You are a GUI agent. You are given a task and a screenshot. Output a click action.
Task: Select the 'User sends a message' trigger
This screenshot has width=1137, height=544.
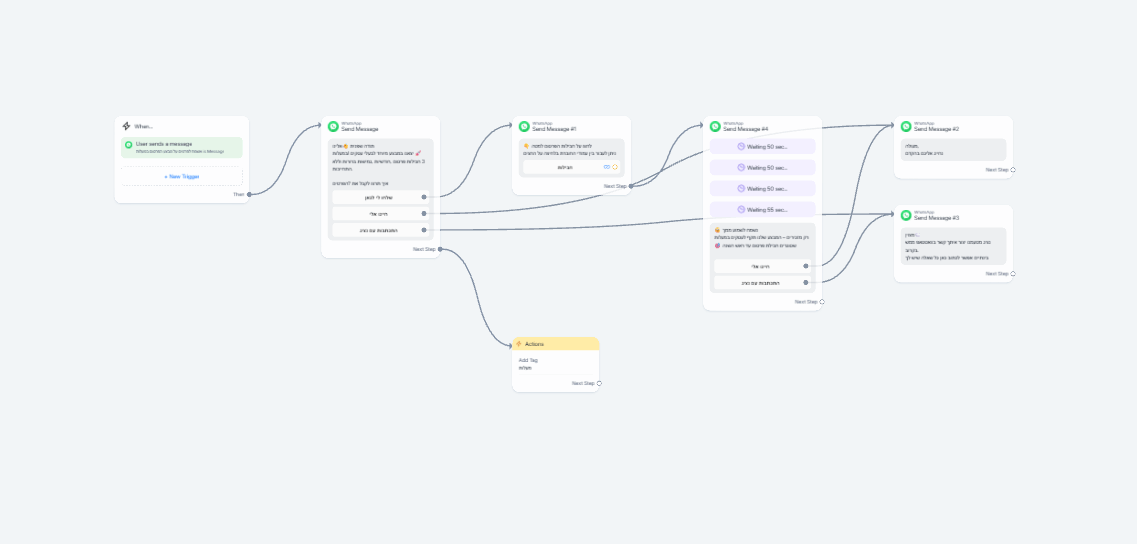(x=181, y=147)
